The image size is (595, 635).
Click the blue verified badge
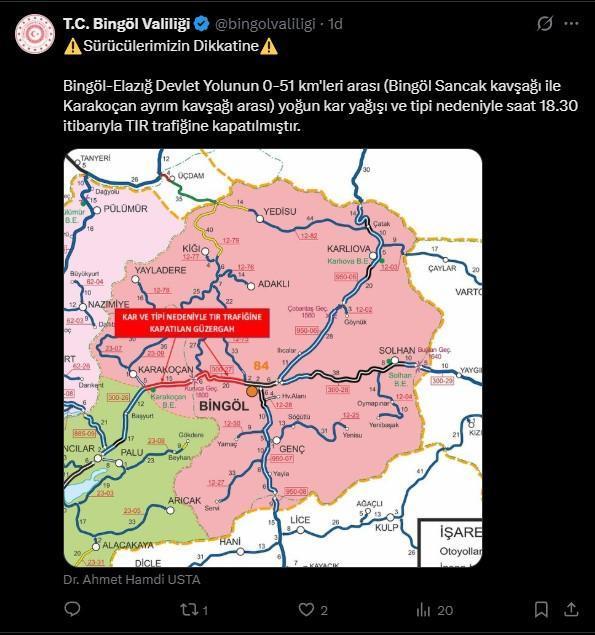[202, 24]
